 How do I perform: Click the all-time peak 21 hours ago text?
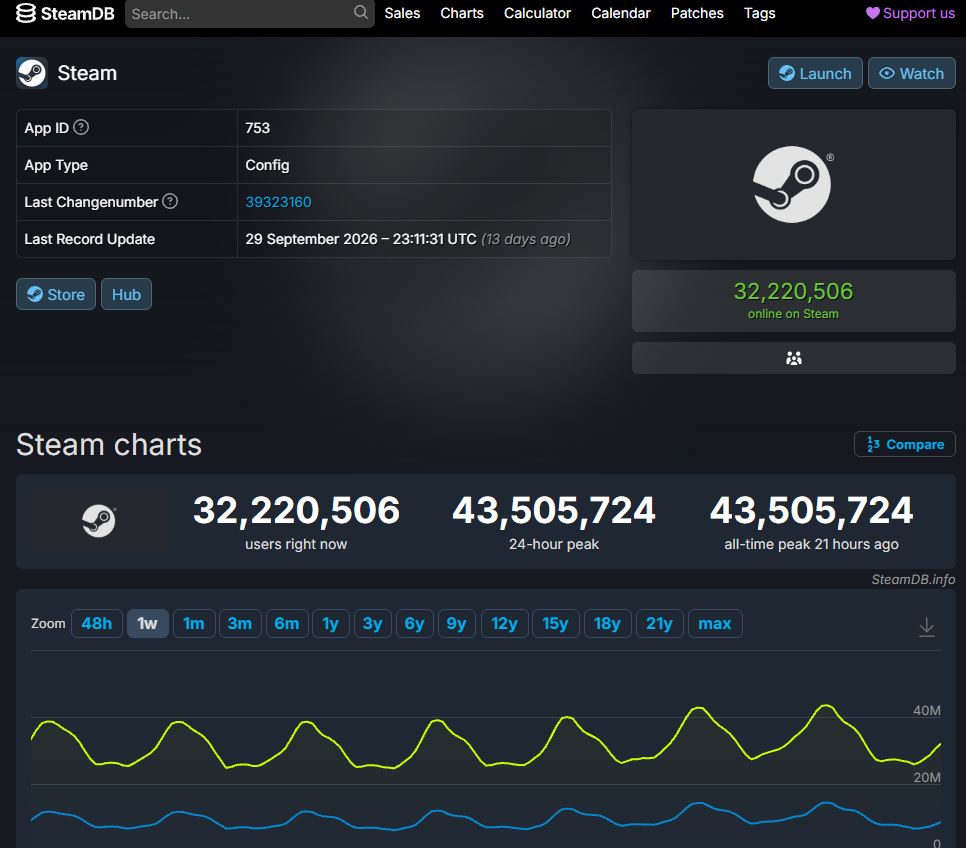811,544
